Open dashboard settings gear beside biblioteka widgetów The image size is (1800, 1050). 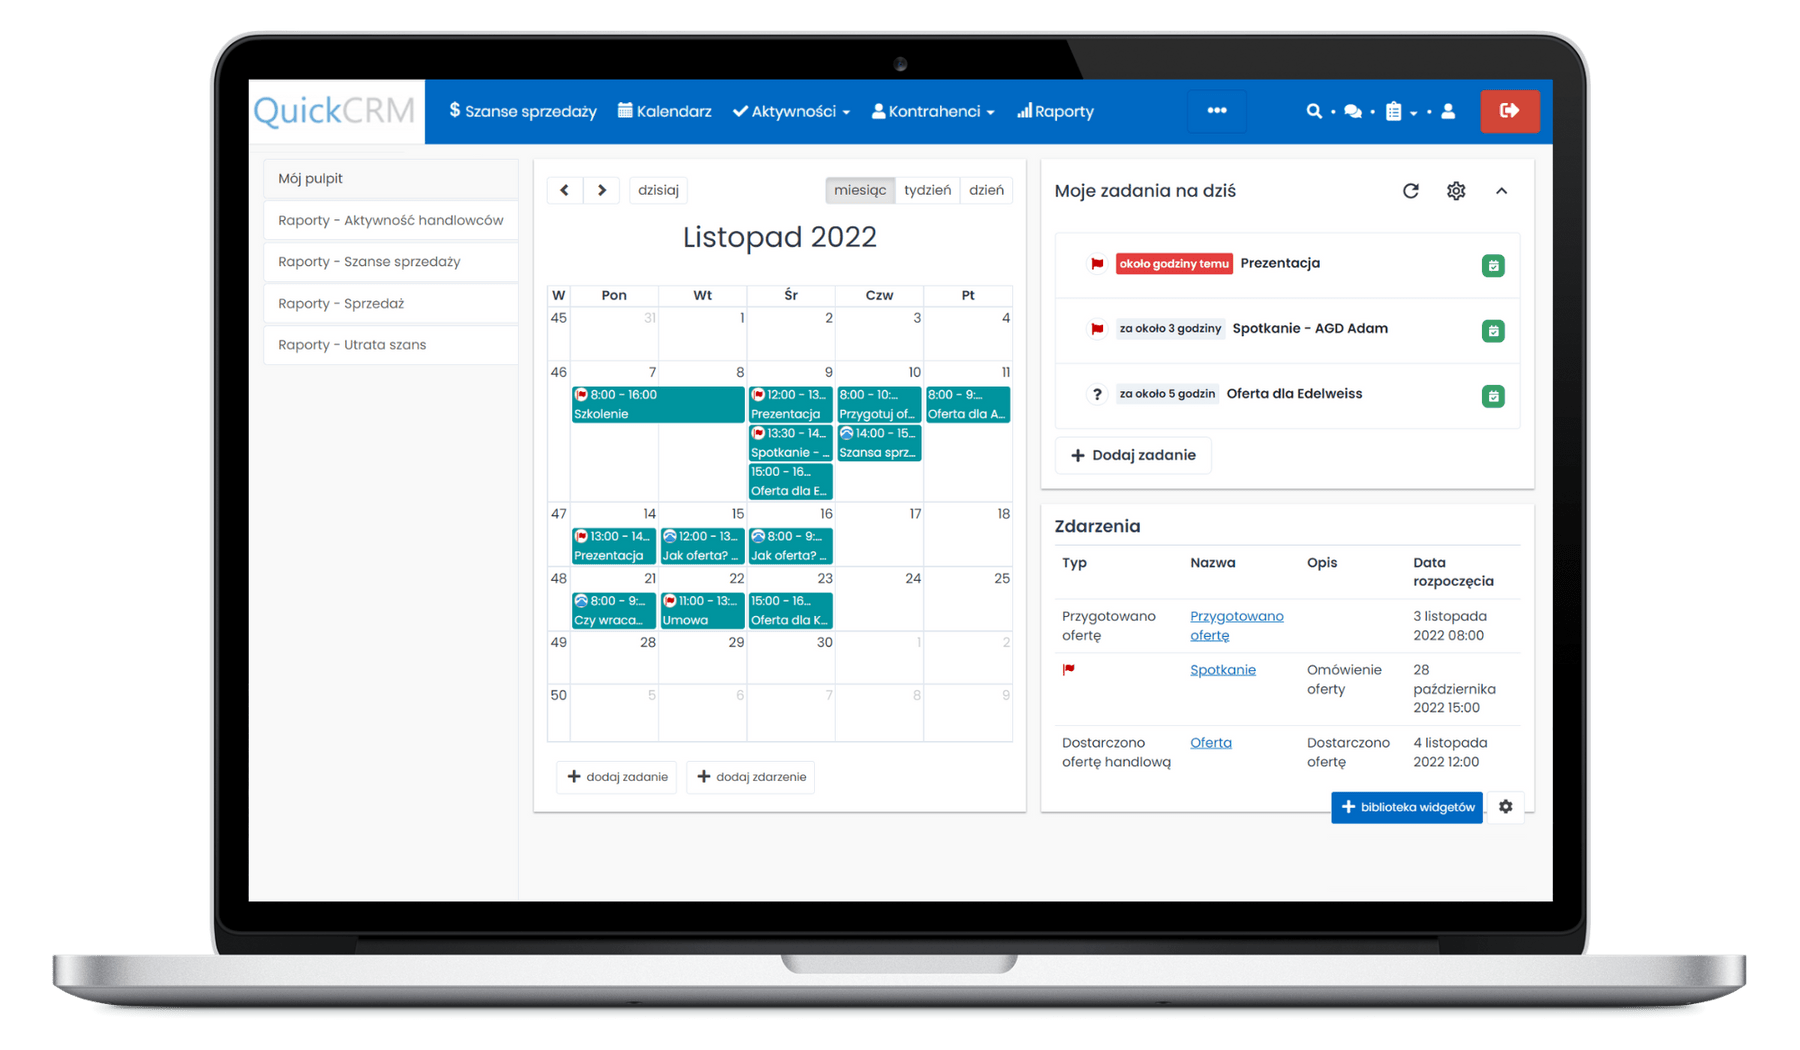click(1506, 807)
